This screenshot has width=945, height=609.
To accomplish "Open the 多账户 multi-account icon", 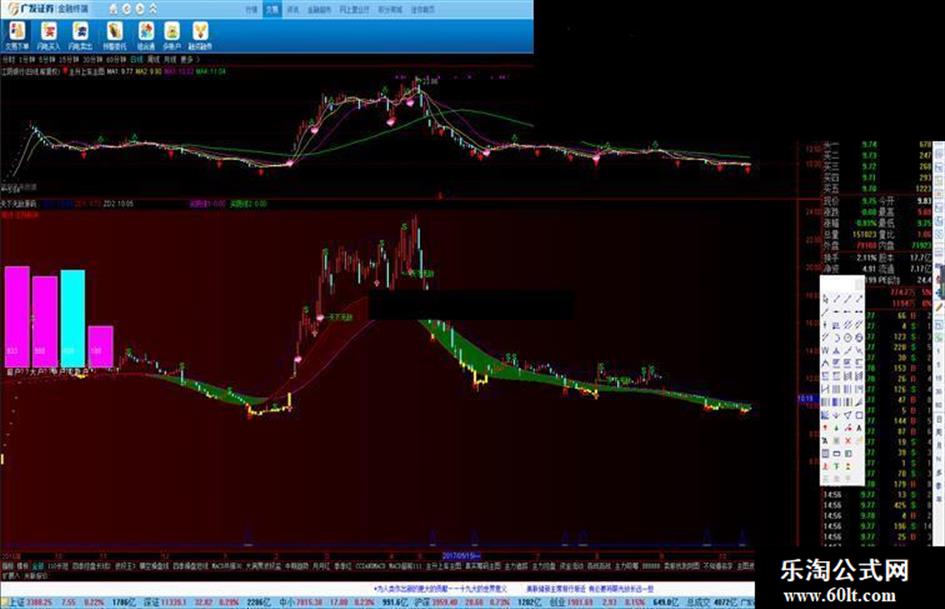I will tap(172, 36).
